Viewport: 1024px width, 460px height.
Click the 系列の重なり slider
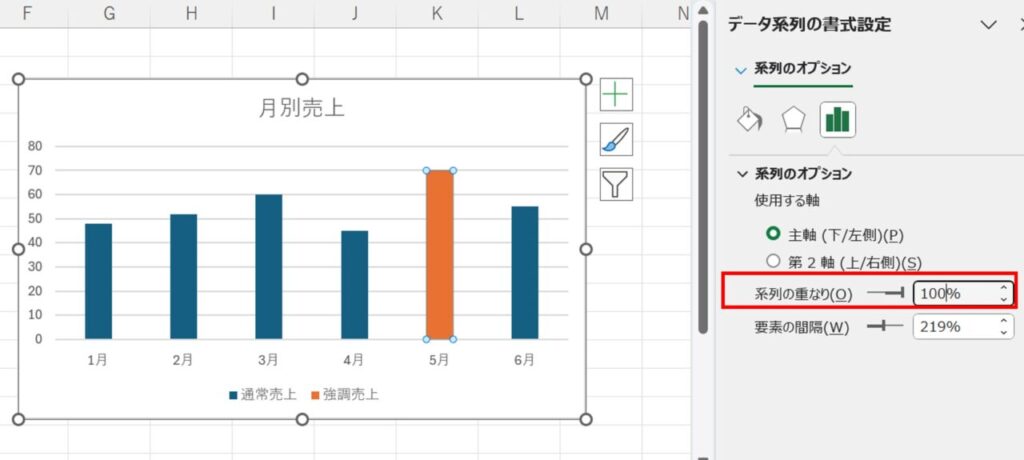click(885, 294)
